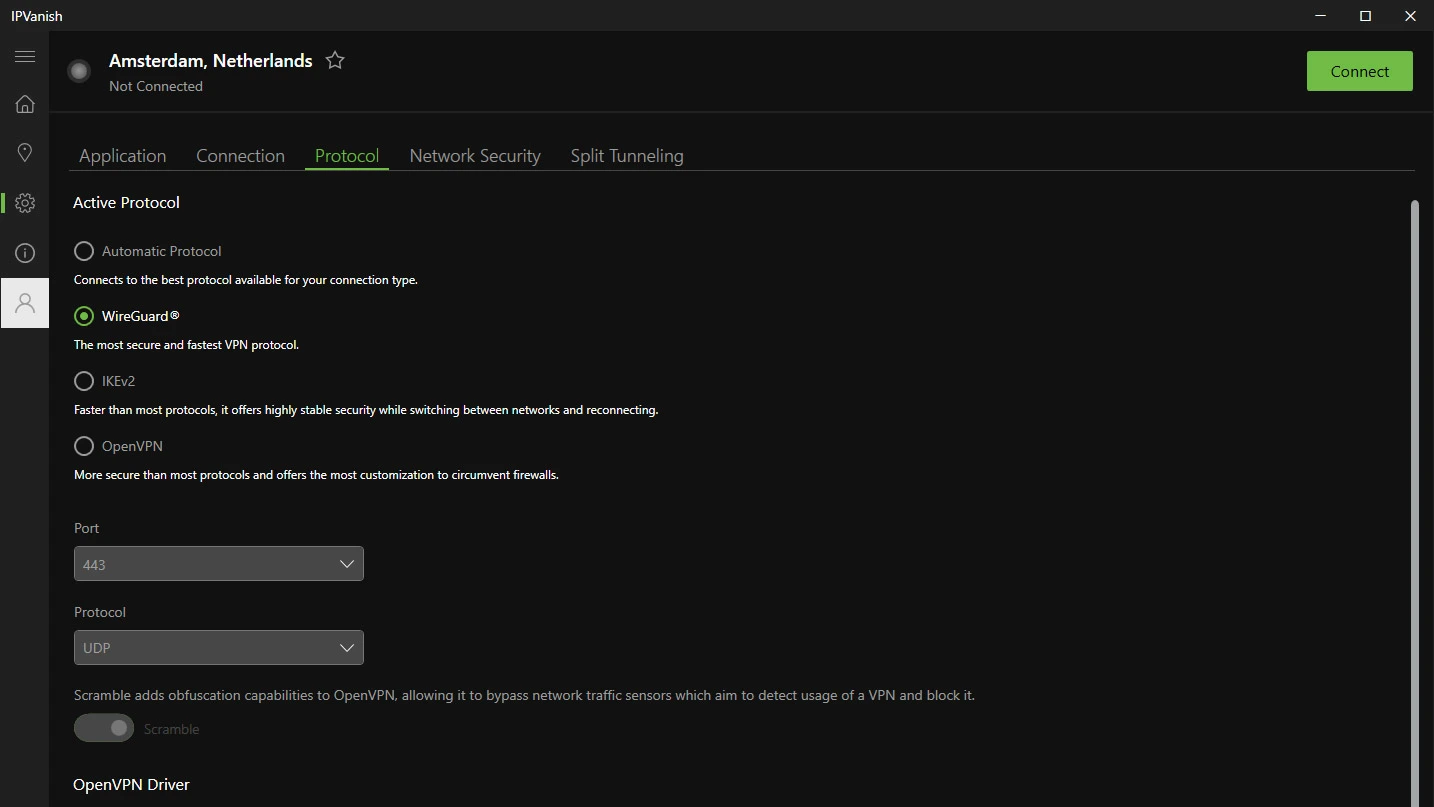
Task: Click the Not Connected status text
Action: point(156,86)
